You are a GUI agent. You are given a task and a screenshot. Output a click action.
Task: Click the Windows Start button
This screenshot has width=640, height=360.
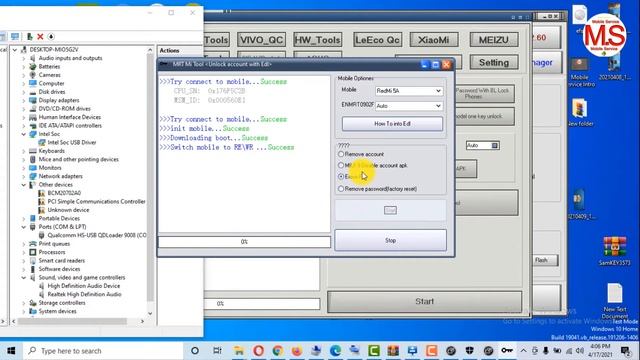click(x=11, y=351)
